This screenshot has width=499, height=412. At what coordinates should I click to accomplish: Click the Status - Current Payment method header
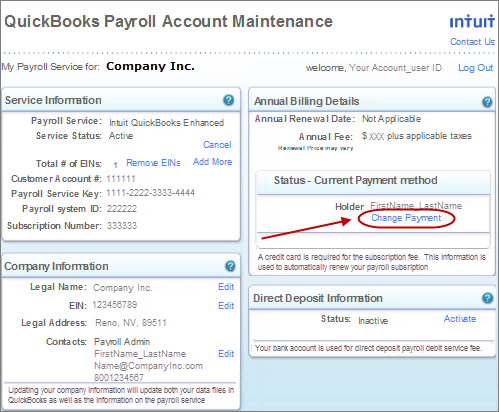[356, 180]
